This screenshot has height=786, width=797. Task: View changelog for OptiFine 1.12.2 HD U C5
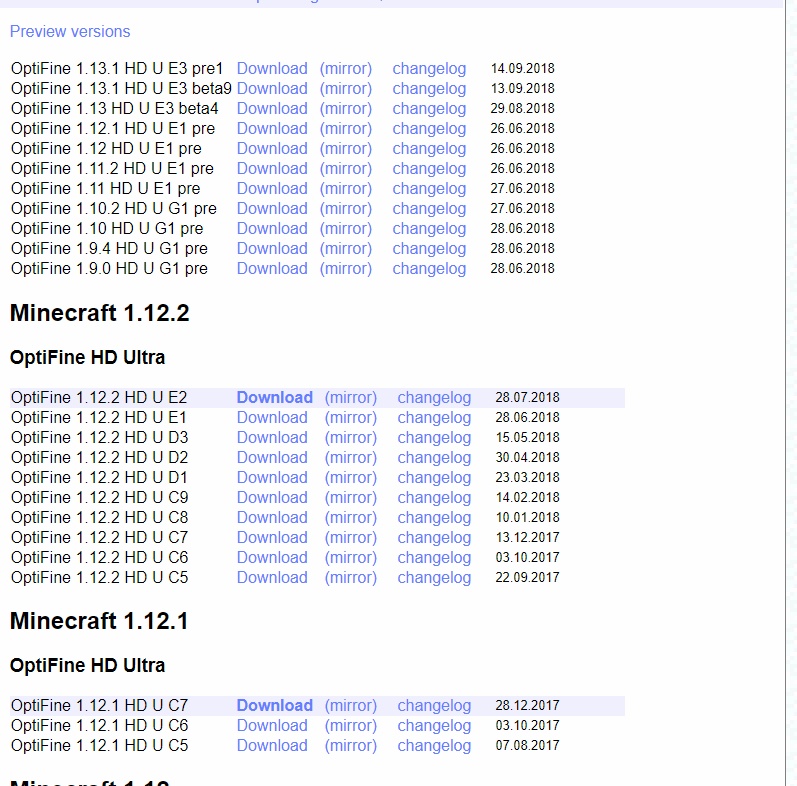434,578
